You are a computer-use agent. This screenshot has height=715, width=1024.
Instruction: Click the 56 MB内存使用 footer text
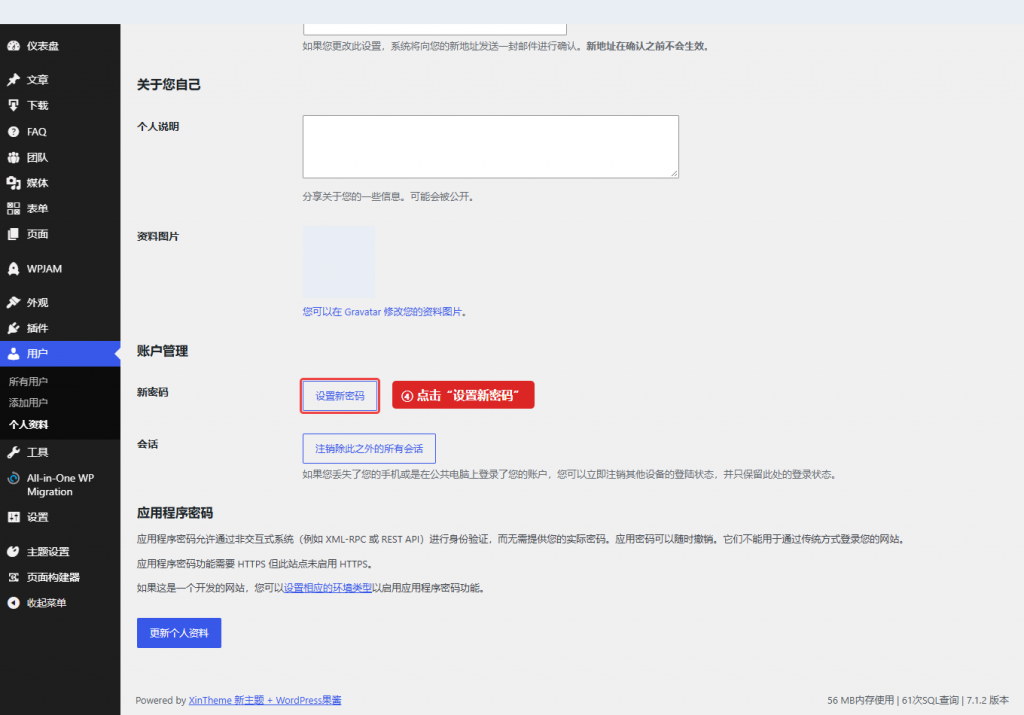click(x=860, y=700)
